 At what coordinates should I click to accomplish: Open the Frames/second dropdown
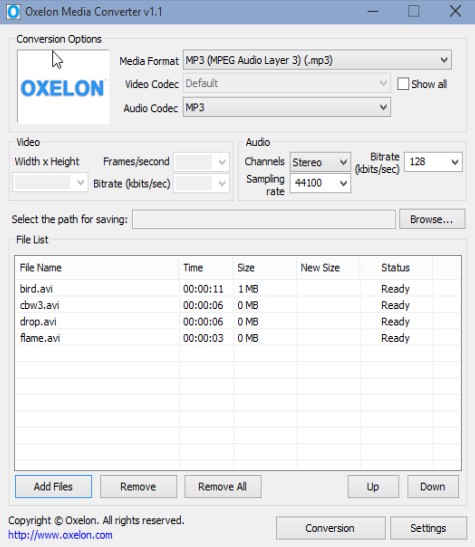(x=202, y=162)
